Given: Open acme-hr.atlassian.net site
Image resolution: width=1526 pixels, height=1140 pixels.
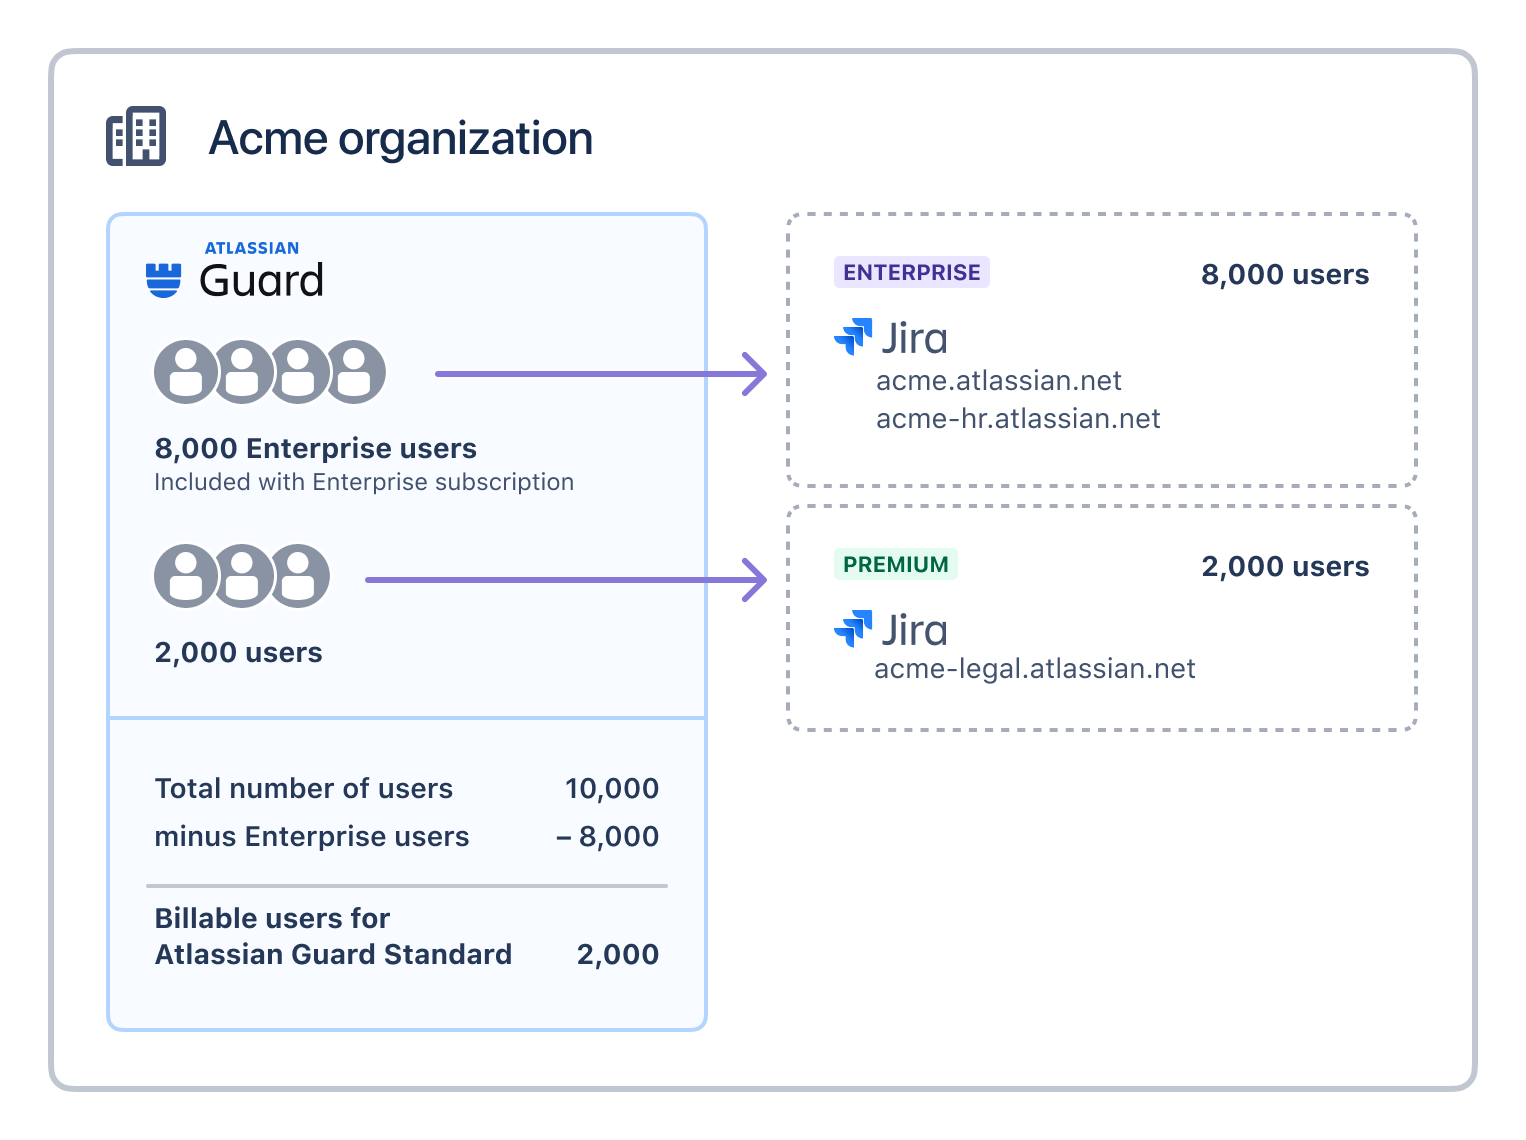Looking at the screenshot, I should point(1018,419).
